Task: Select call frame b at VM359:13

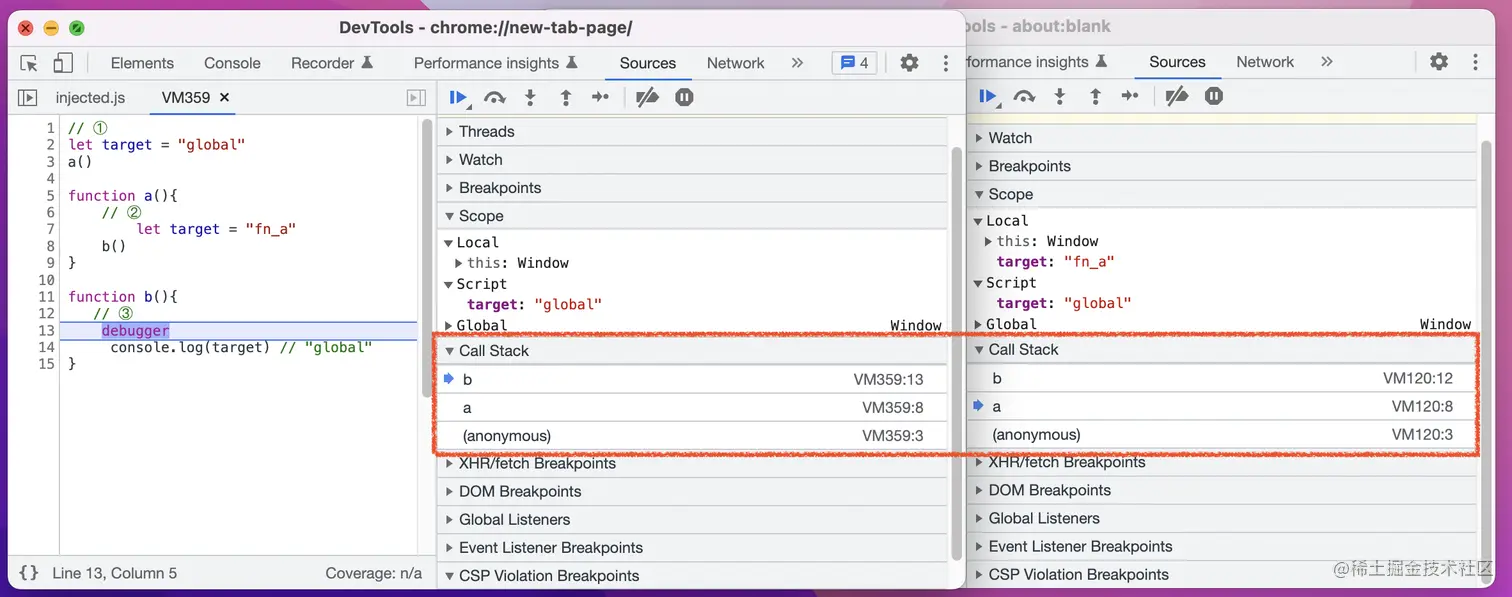Action: [692, 379]
